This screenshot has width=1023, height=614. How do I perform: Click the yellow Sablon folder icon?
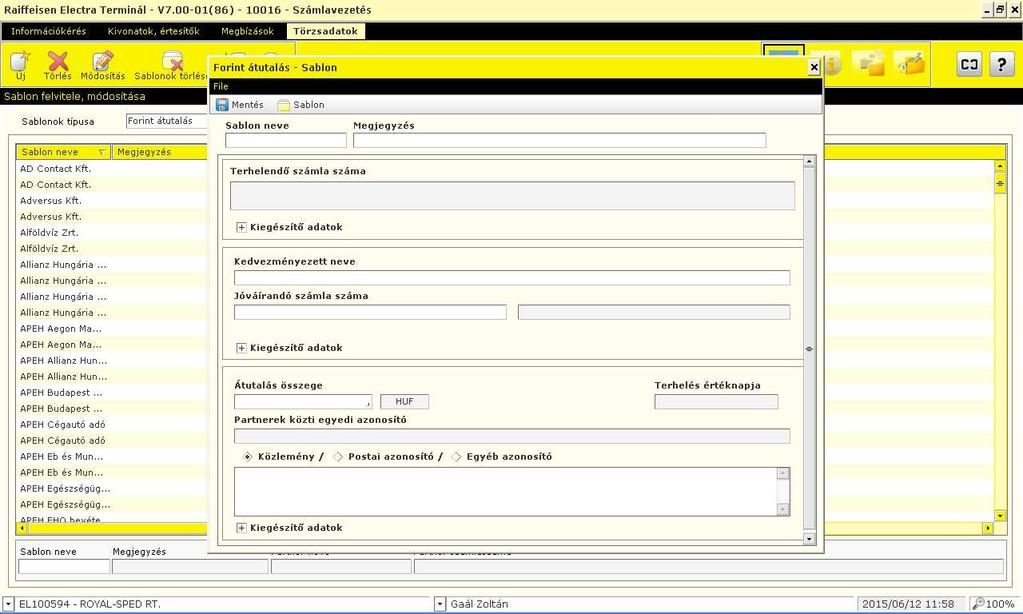tap(283, 104)
